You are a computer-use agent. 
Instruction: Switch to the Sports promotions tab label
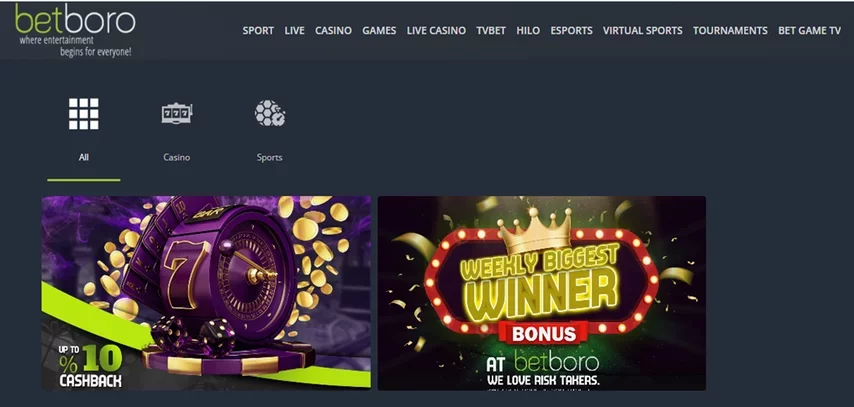click(x=270, y=157)
